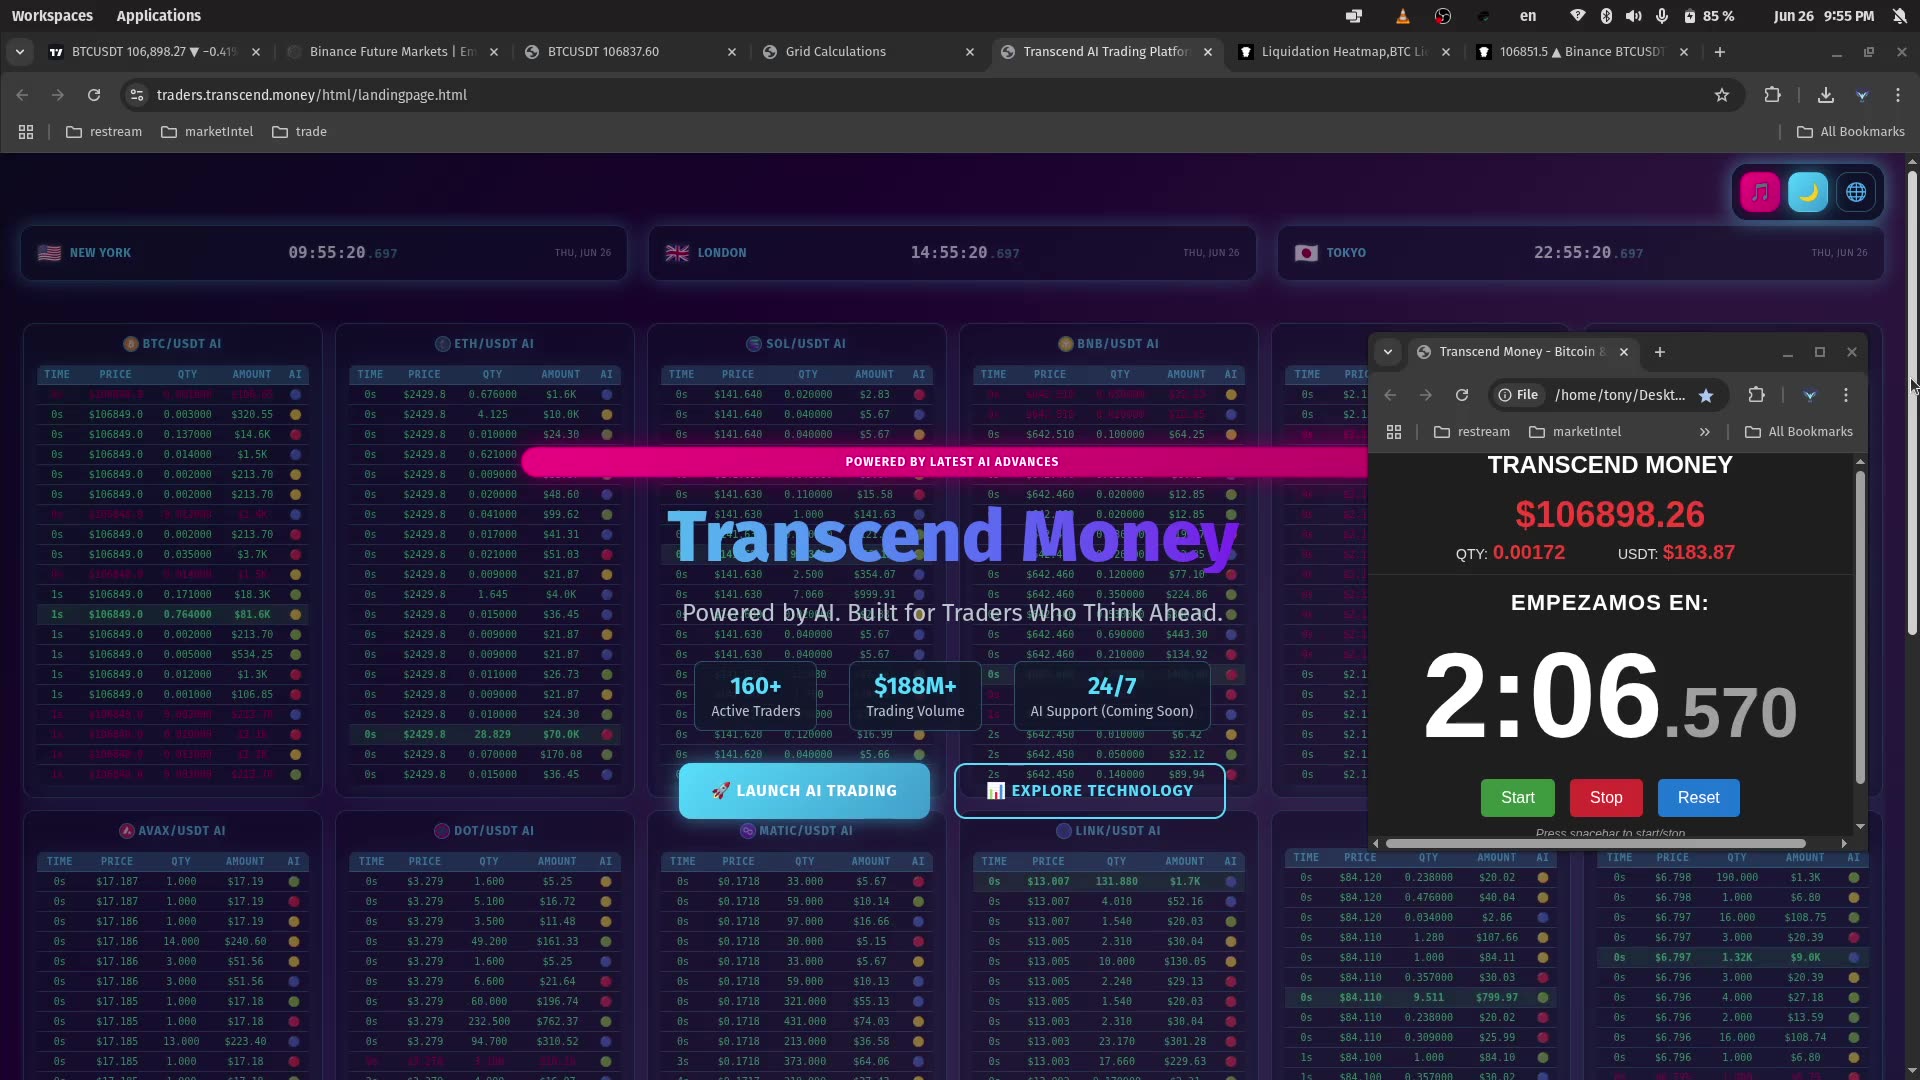
Task: Click the microphone tray icon
Action: [x=1661, y=16]
